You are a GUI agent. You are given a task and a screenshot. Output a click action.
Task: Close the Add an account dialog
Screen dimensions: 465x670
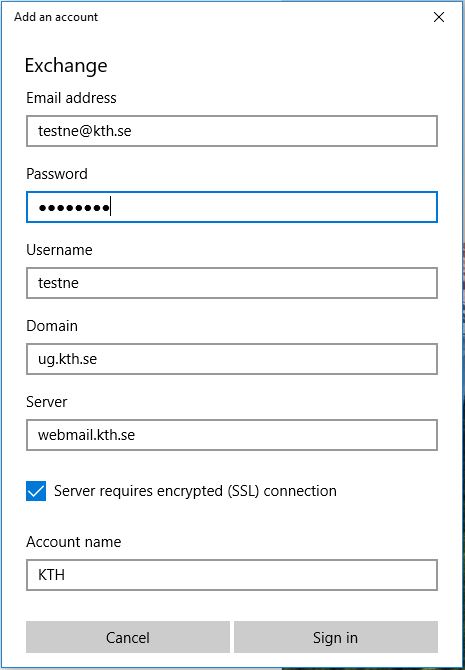click(439, 17)
